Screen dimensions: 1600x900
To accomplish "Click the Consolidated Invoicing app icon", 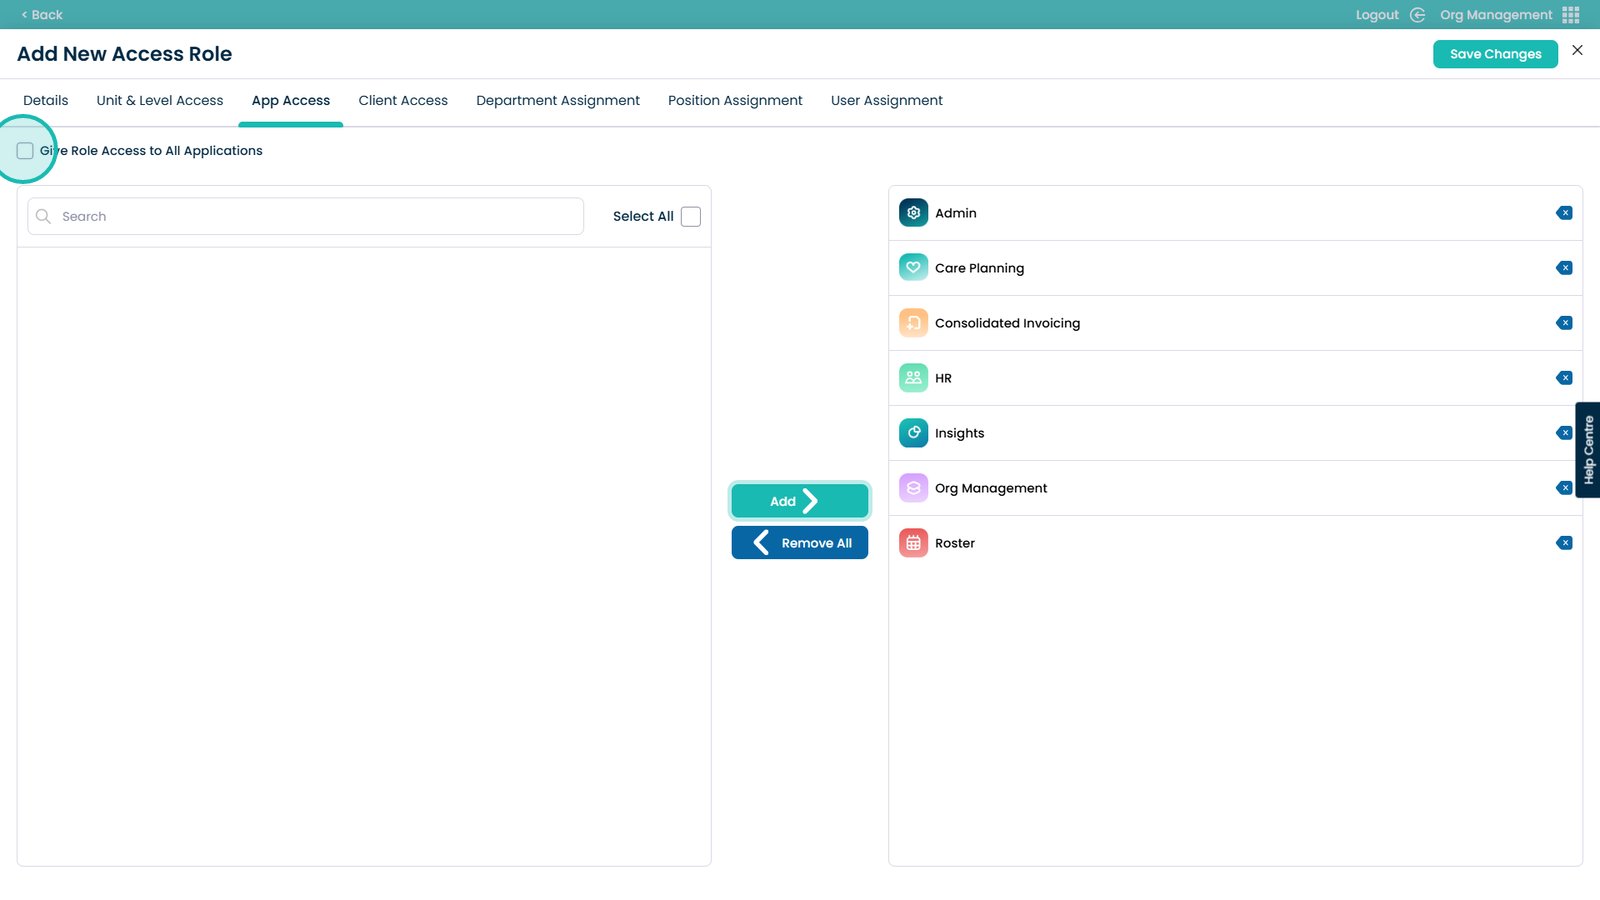I will (913, 323).
